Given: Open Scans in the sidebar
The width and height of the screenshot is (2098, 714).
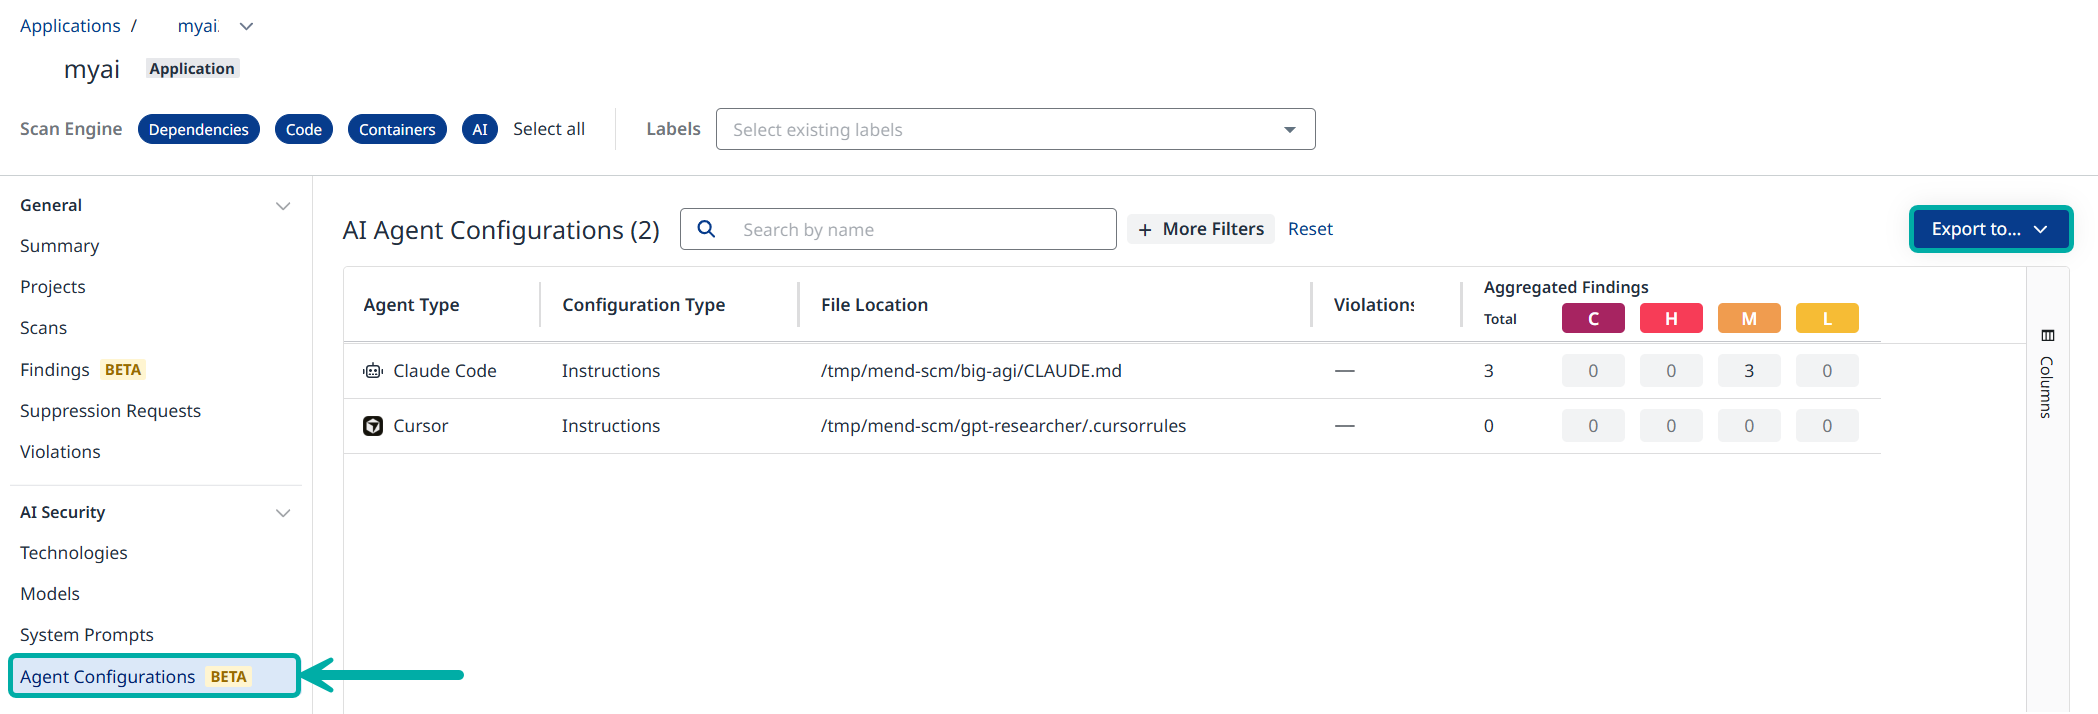Looking at the screenshot, I should [44, 328].
